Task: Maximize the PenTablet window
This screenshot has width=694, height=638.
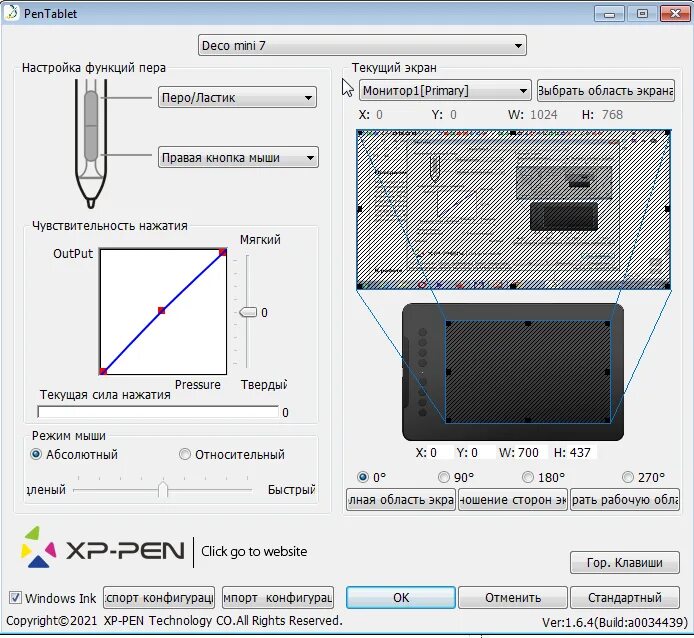Action: pyautogui.click(x=642, y=14)
